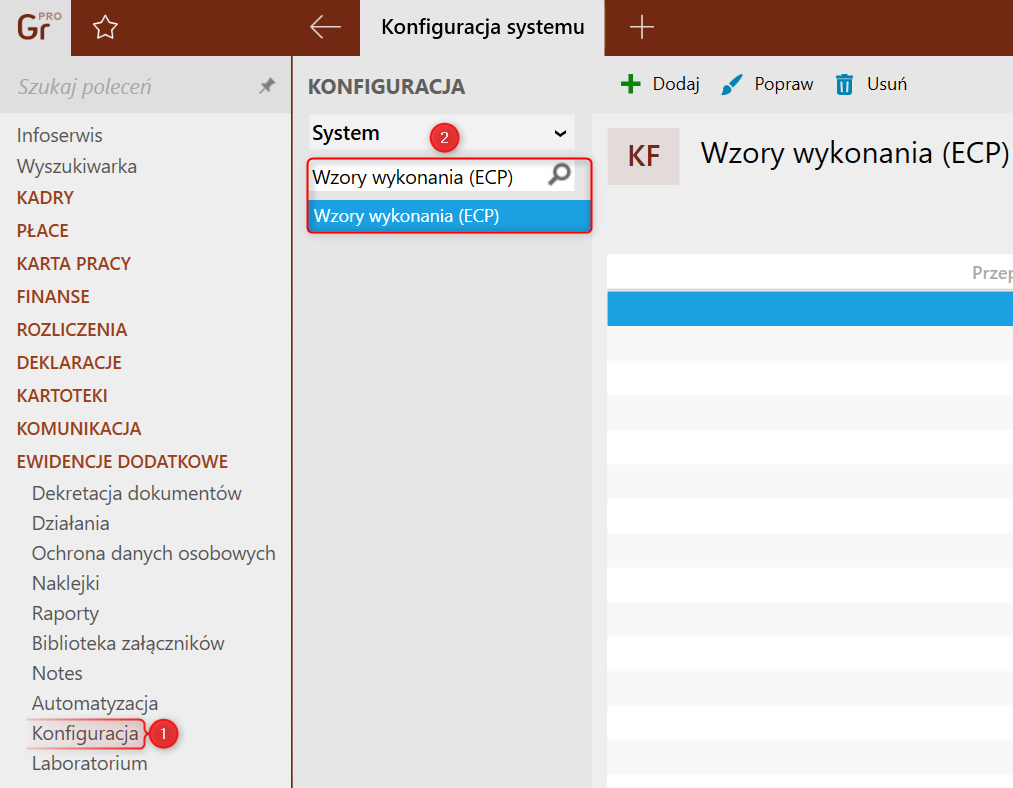The height and width of the screenshot is (788, 1013).
Task: Open Ochrona danych osobowych item
Action: [154, 553]
